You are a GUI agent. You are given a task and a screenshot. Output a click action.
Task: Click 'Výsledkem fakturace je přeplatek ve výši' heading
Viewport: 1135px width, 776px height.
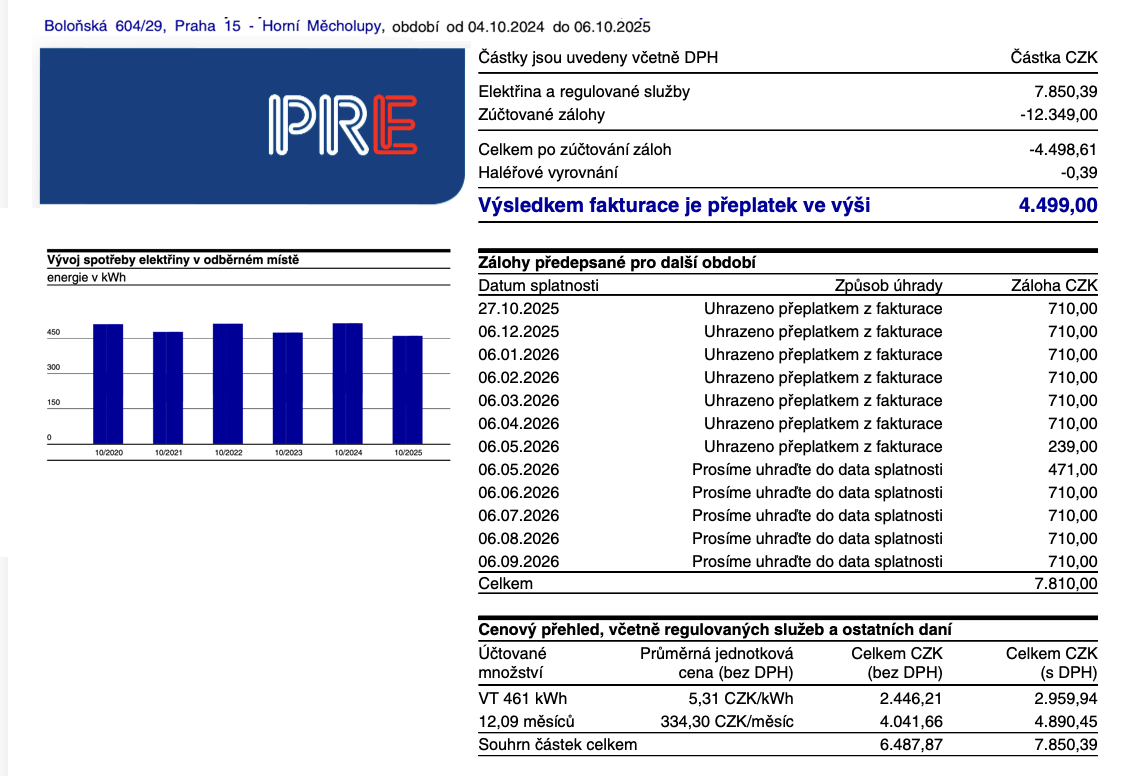coord(674,206)
